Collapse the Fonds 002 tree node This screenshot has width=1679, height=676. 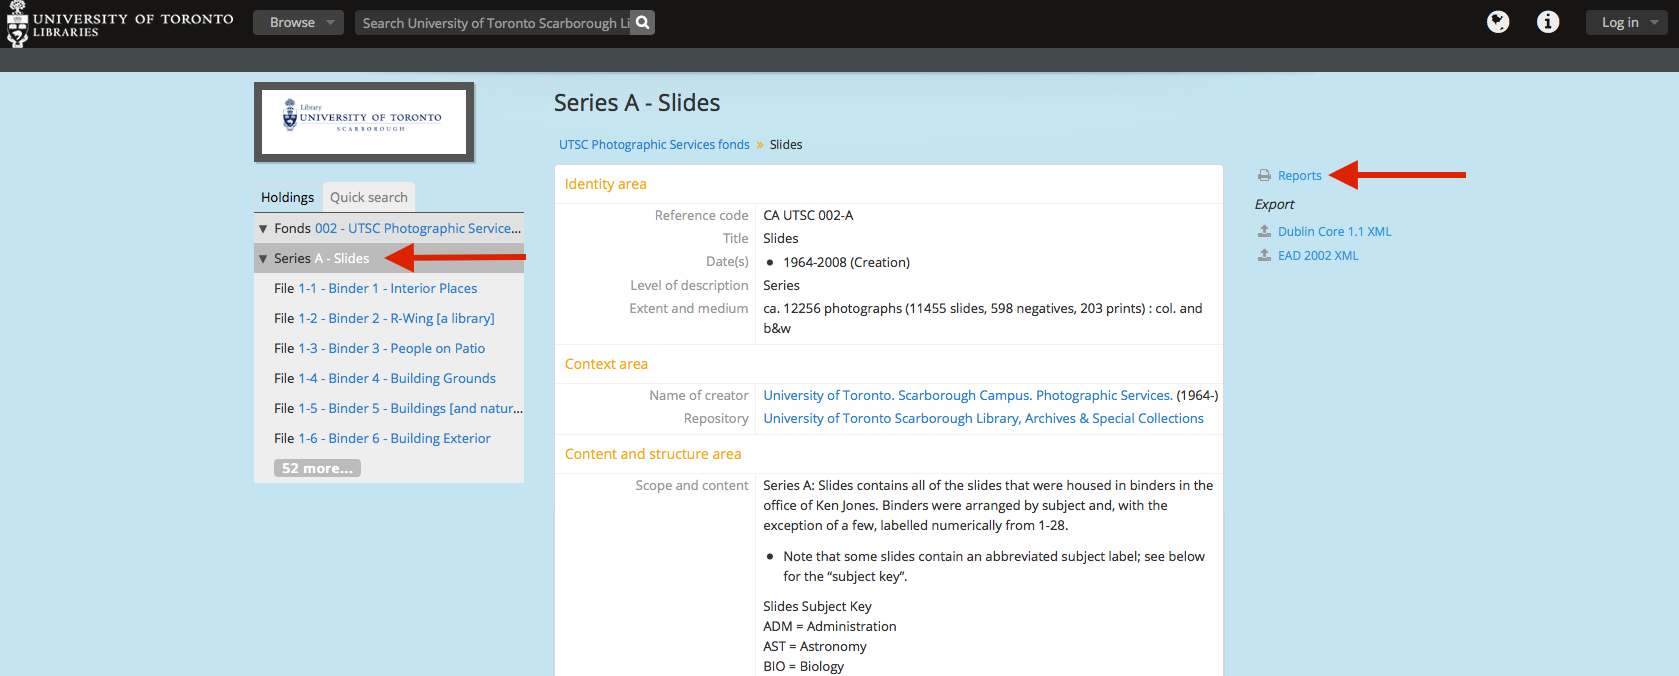click(263, 229)
